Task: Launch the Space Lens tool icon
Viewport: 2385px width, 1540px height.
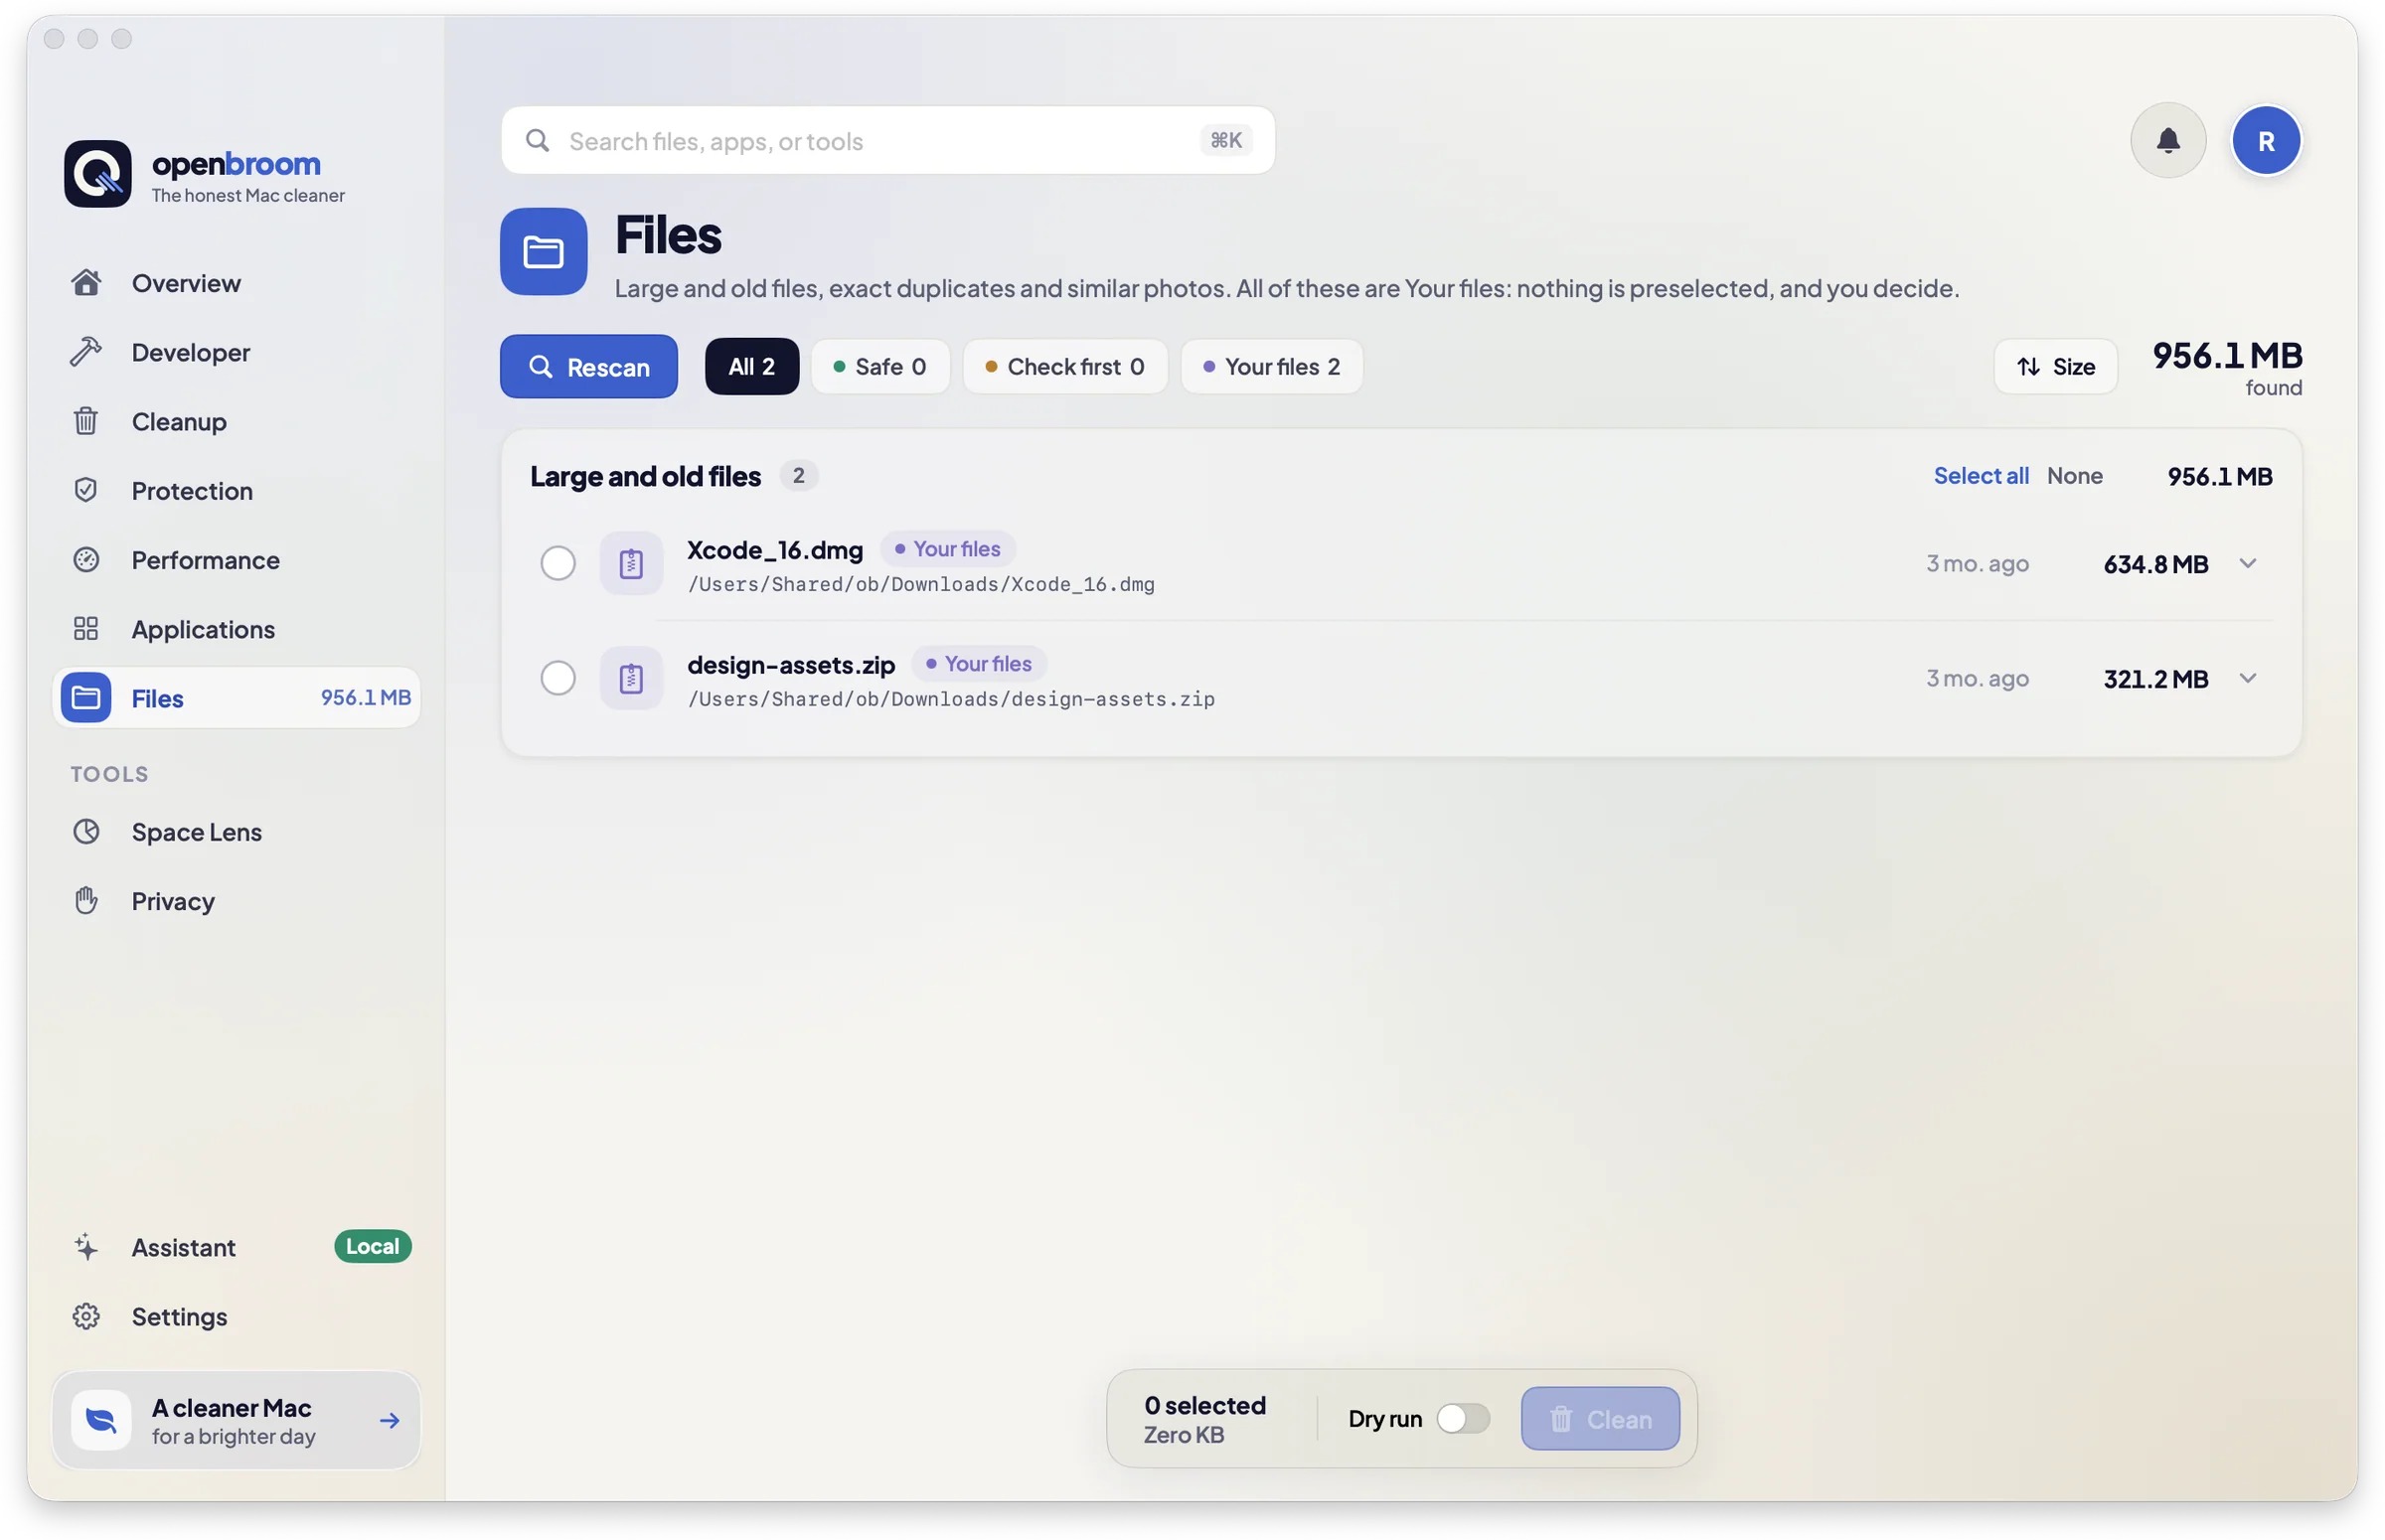Action: point(86,831)
